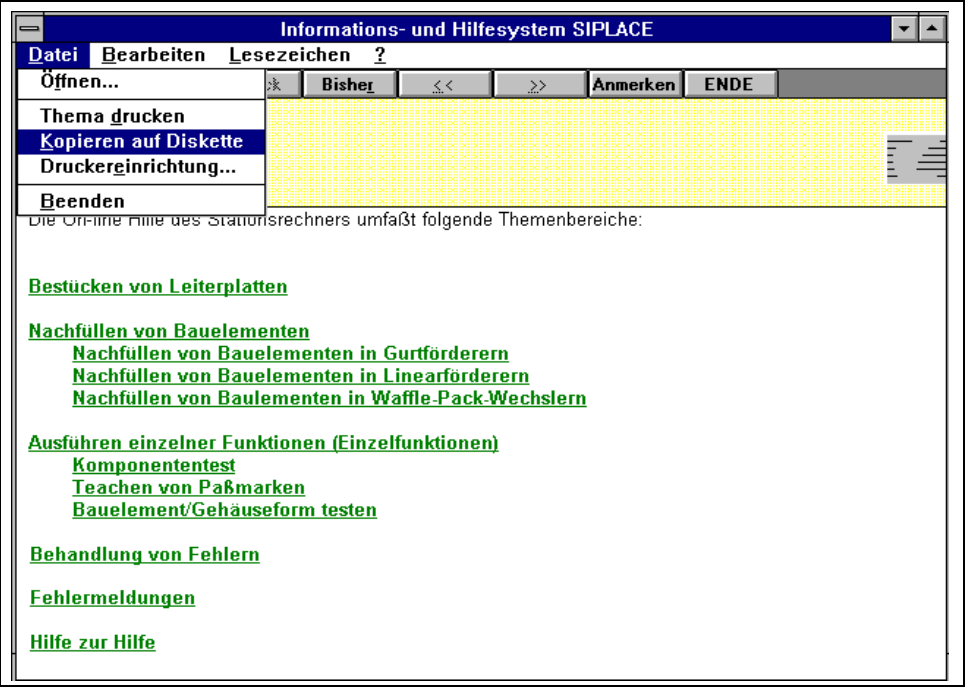This screenshot has width=965, height=687.
Task: Follow the Nachfüllen in Gurtförderern link
Action: [290, 353]
